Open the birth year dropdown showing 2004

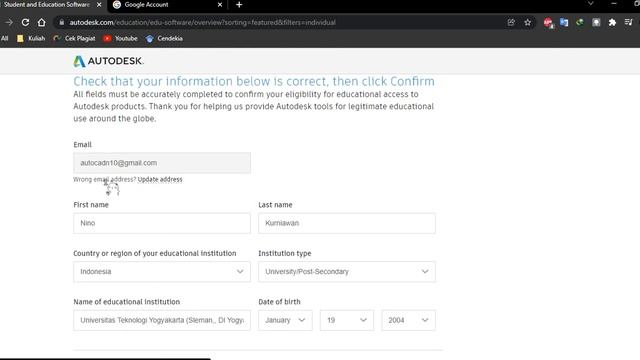(x=409, y=320)
